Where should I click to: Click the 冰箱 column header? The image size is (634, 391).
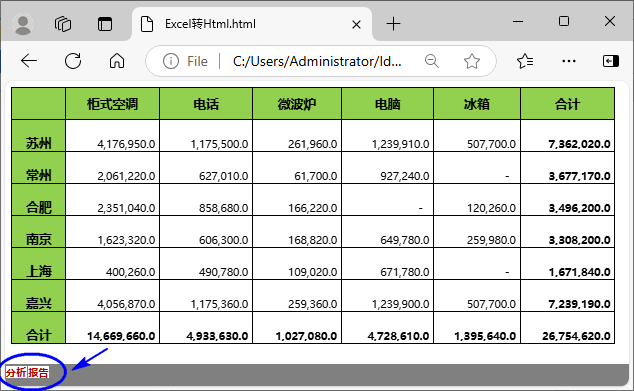pos(477,104)
